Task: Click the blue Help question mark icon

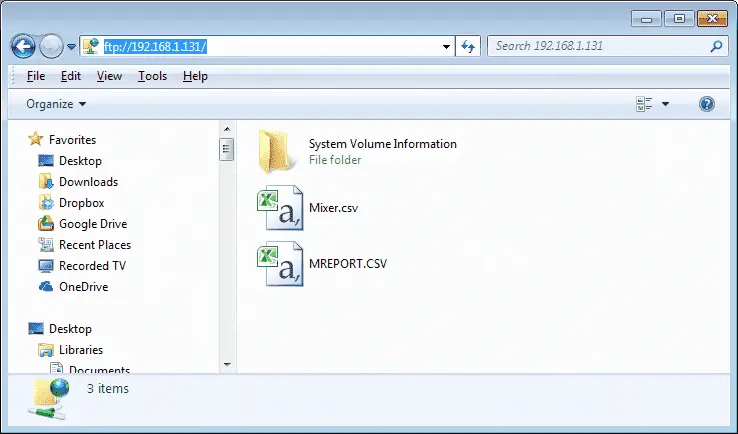Action: tap(706, 104)
